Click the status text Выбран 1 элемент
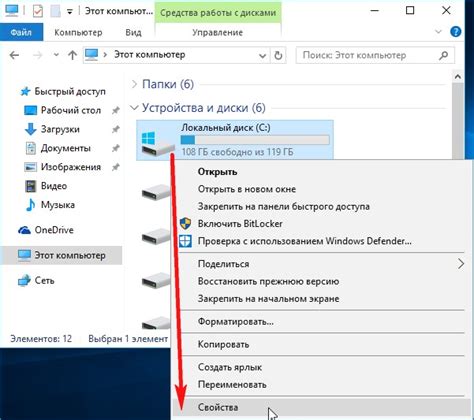Viewport: 474px width, 420px height. point(128,339)
